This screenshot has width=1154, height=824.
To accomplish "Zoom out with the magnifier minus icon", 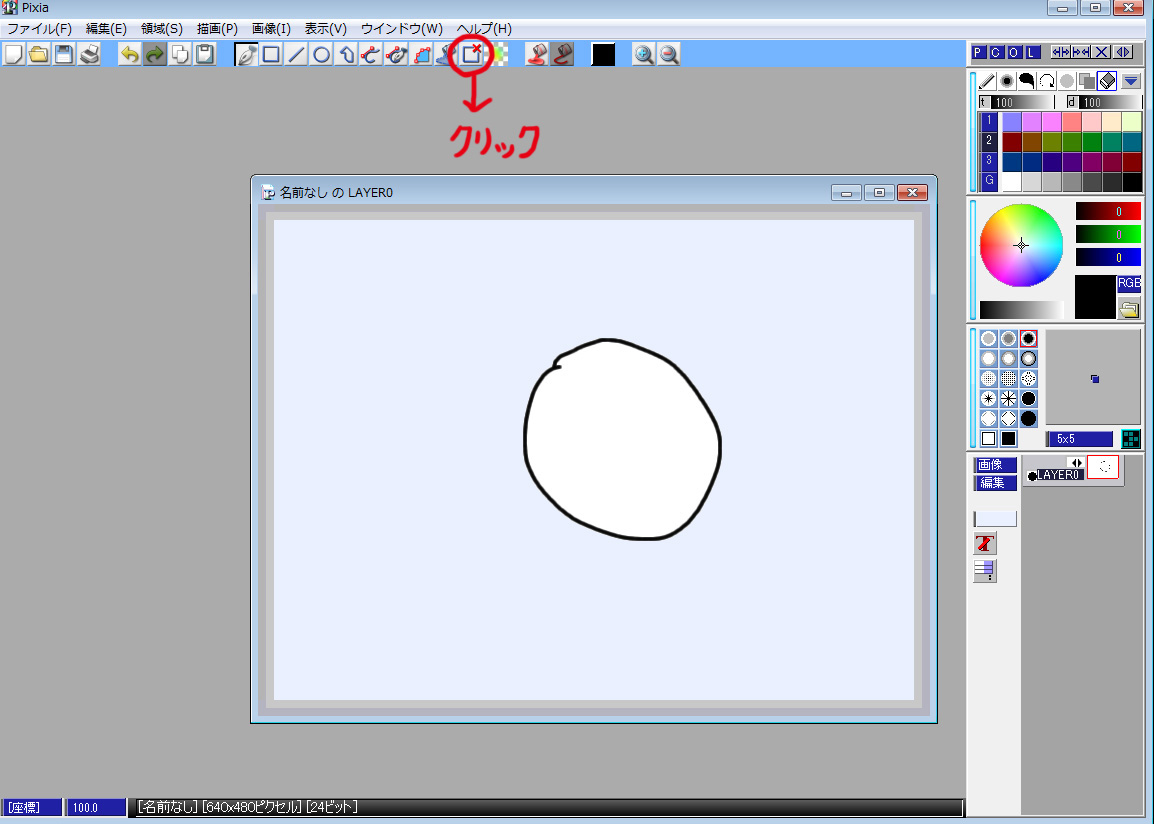I will 669,54.
